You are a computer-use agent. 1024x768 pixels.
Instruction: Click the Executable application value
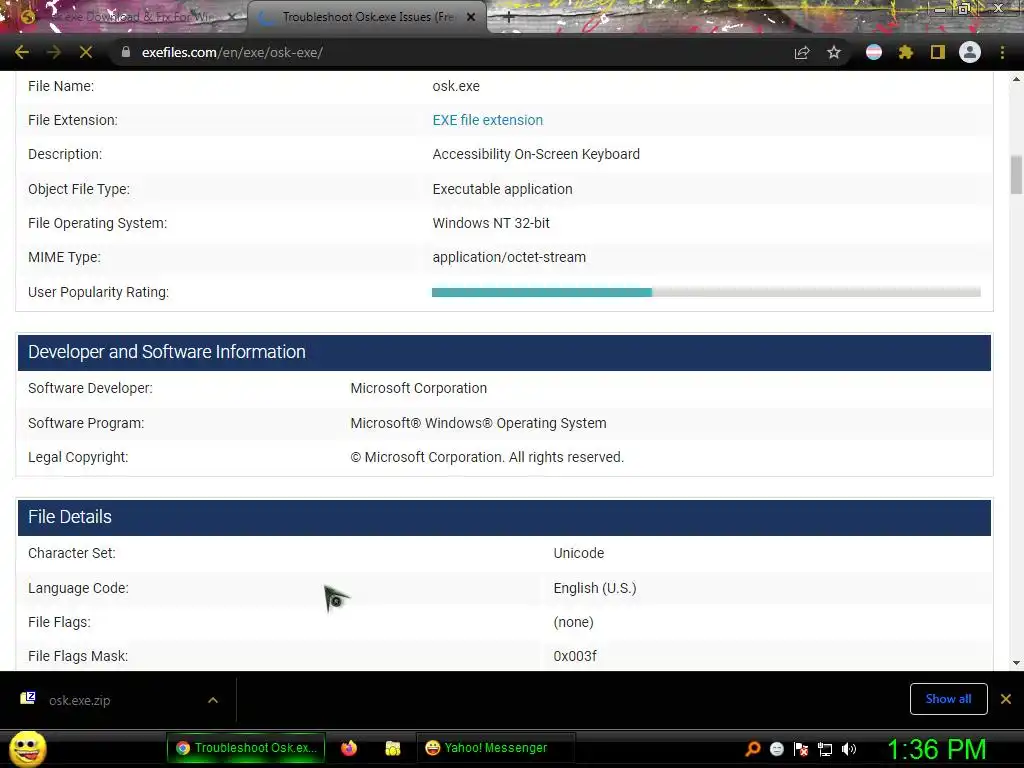(x=502, y=189)
